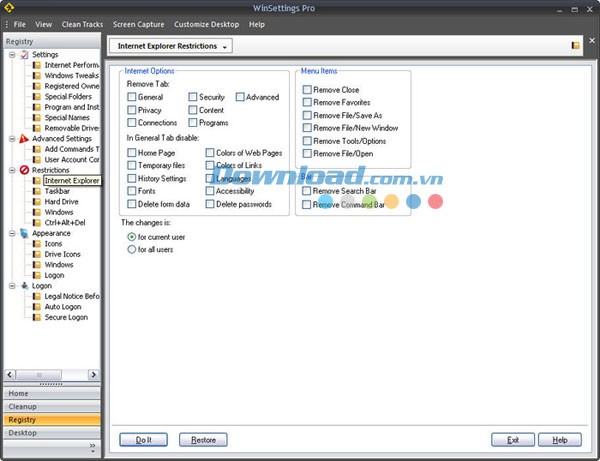Collapse the Advanced Settings tree node

tap(12, 138)
